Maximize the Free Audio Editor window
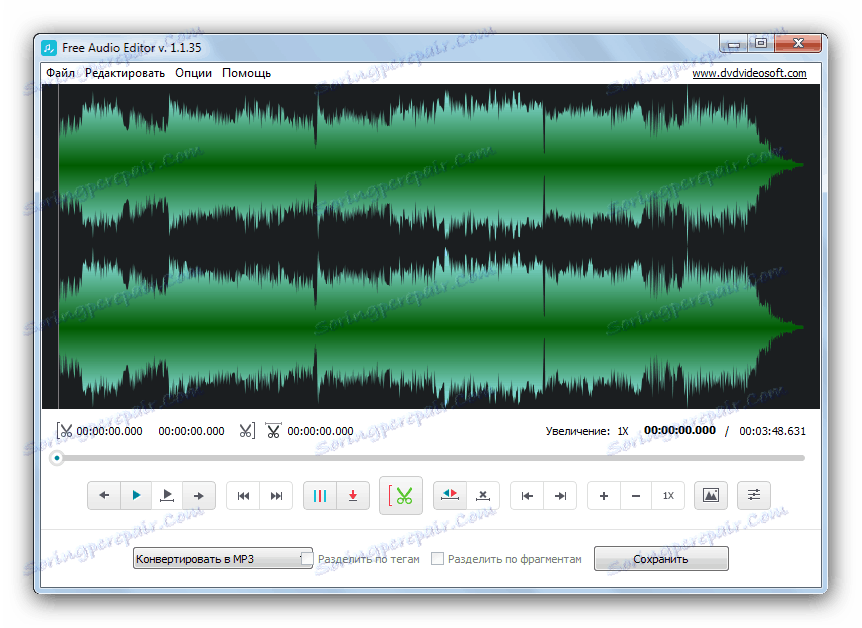Viewport: 862px width, 628px height. pyautogui.click(x=761, y=43)
